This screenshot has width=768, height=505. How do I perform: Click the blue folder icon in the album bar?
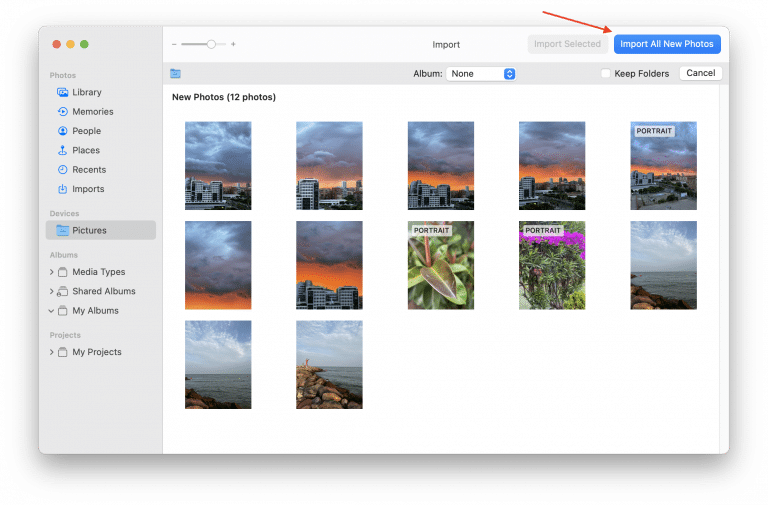click(x=175, y=73)
